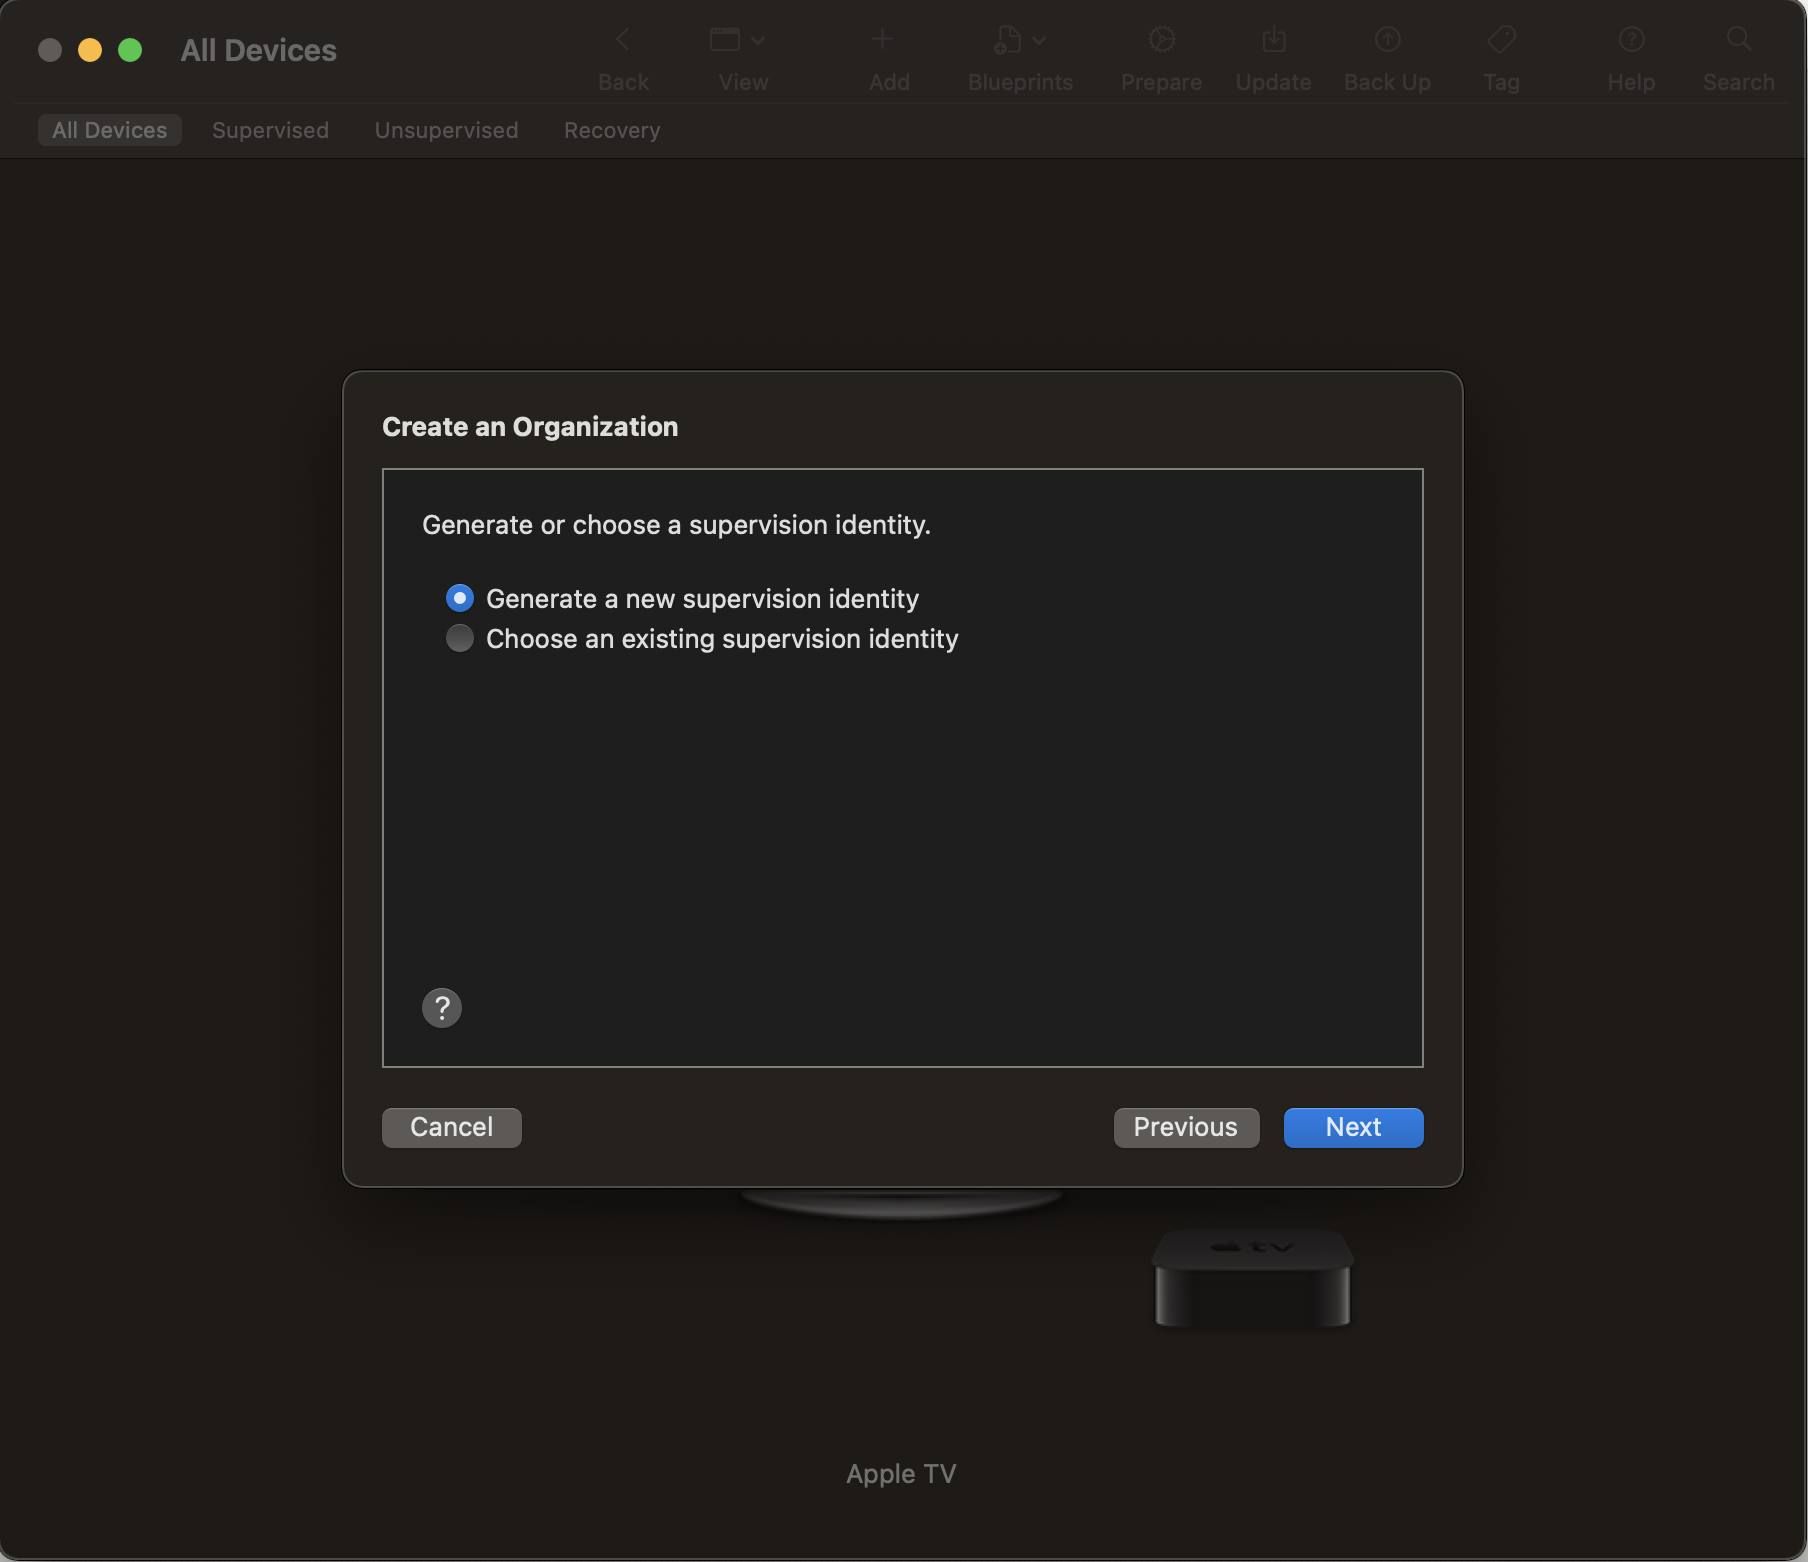1808x1562 pixels.
Task: Click the Prepare gear icon
Action: click(x=1161, y=40)
